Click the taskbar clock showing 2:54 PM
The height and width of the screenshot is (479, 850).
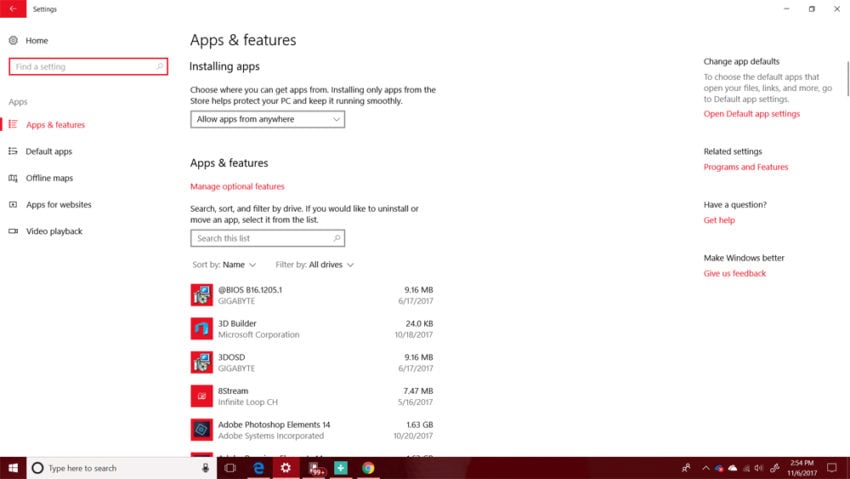click(802, 468)
